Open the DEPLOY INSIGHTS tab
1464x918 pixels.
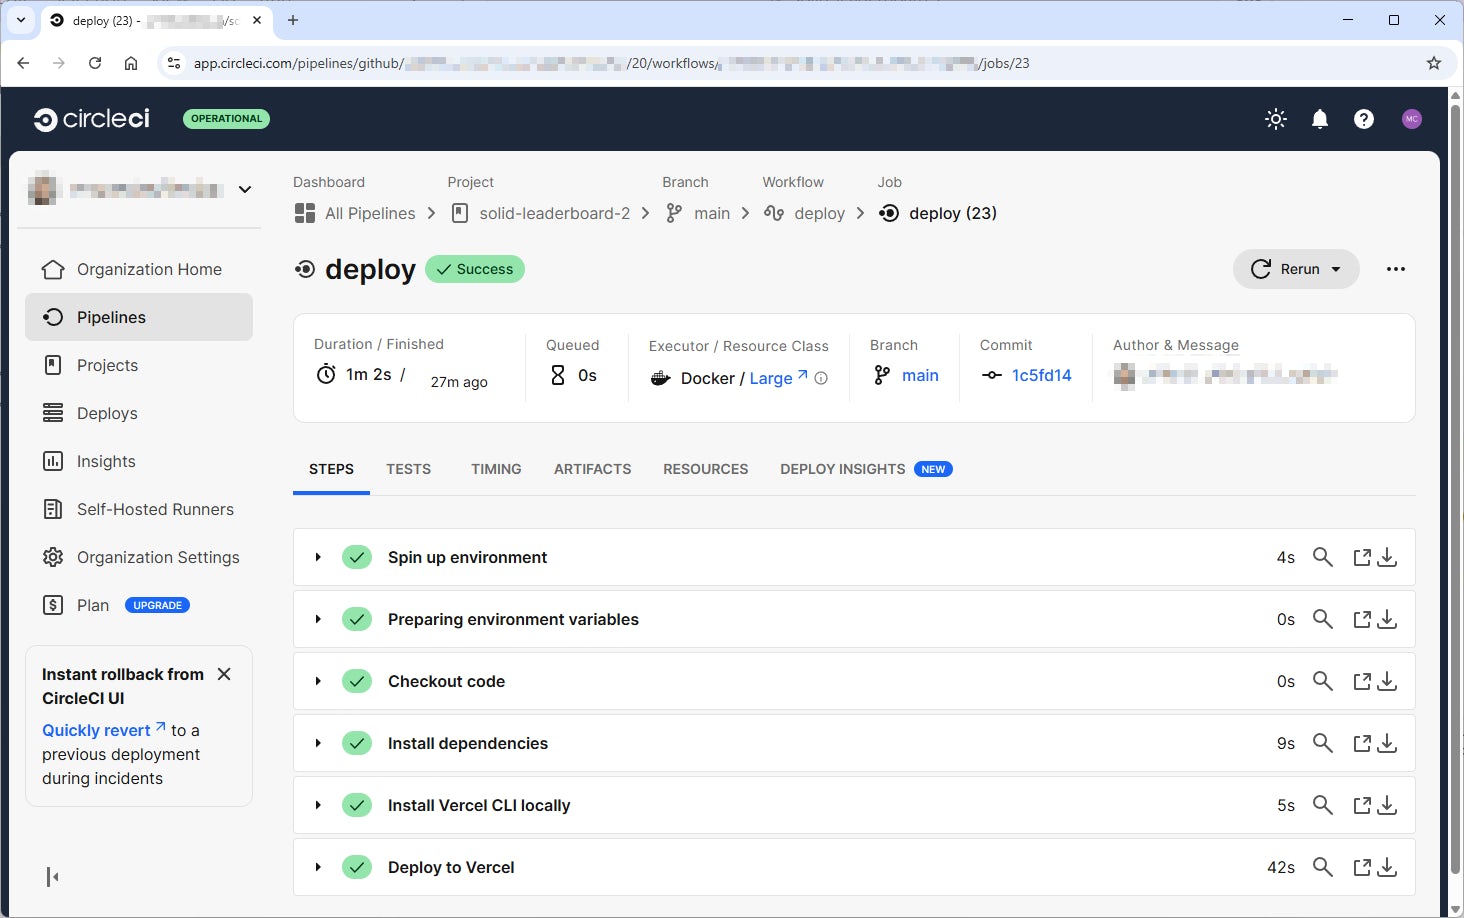click(x=842, y=469)
